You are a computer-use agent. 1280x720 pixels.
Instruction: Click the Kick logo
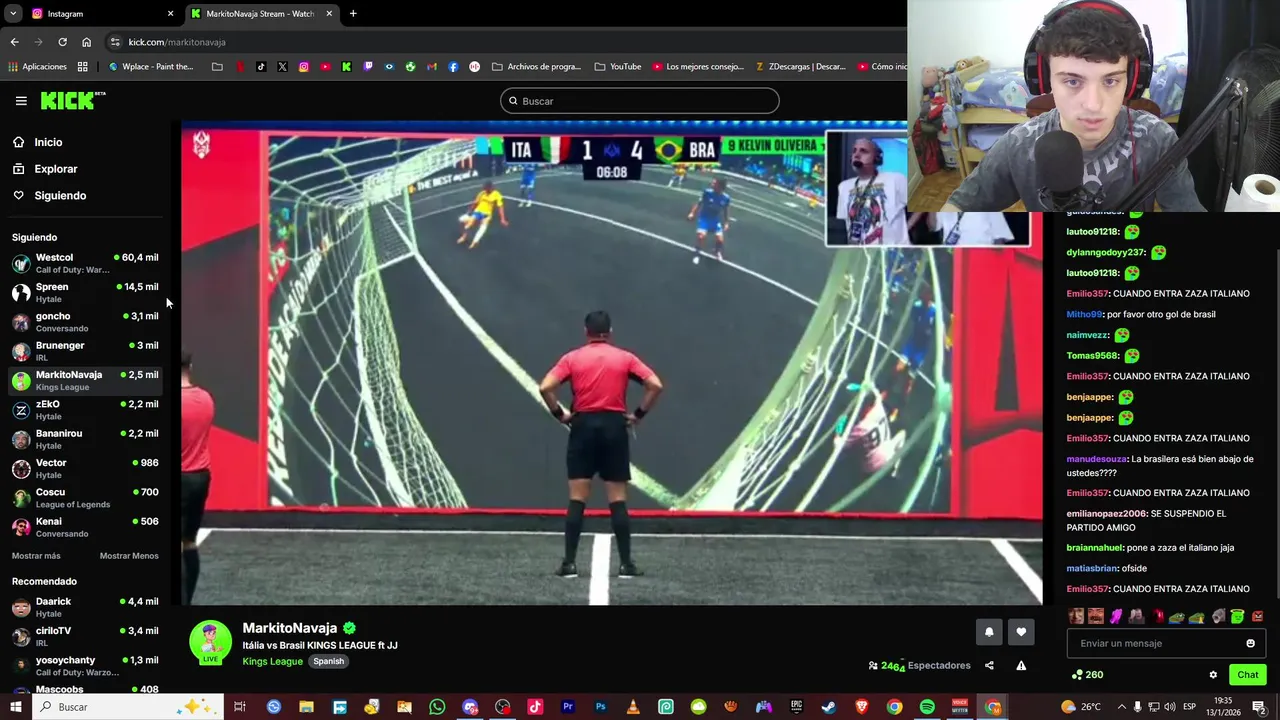point(73,100)
